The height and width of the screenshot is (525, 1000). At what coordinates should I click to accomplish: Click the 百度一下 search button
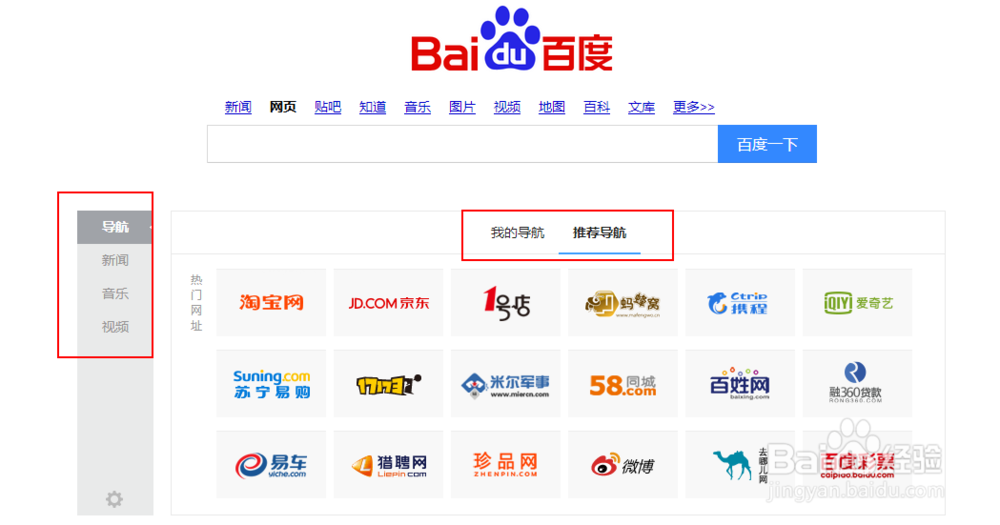click(x=767, y=144)
